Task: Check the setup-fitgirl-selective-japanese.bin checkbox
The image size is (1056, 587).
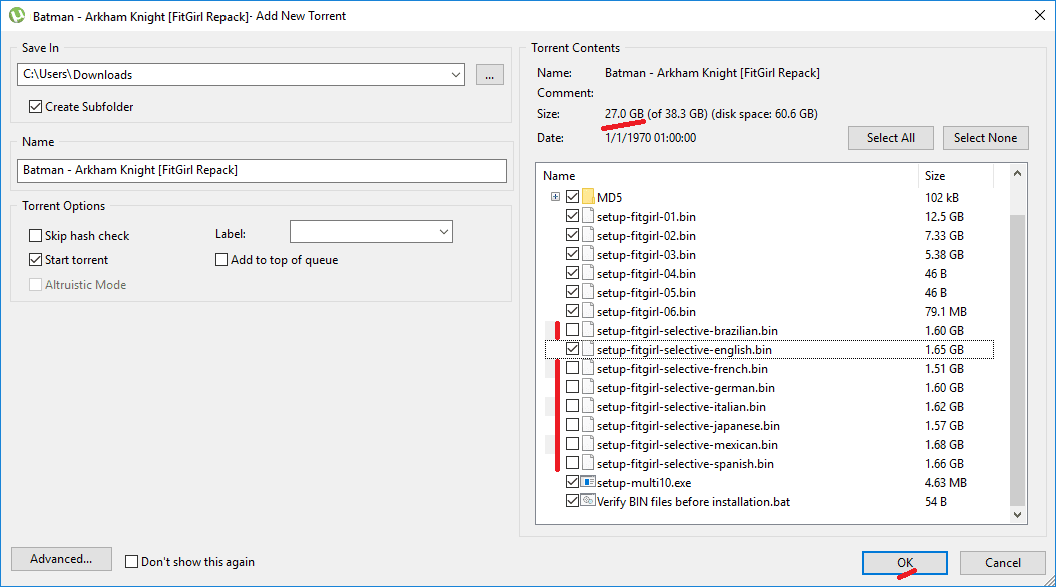Action: point(572,425)
